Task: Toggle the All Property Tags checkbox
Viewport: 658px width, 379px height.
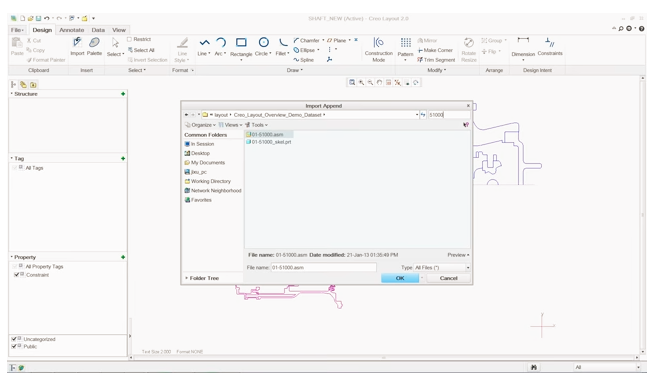Action: point(15,266)
